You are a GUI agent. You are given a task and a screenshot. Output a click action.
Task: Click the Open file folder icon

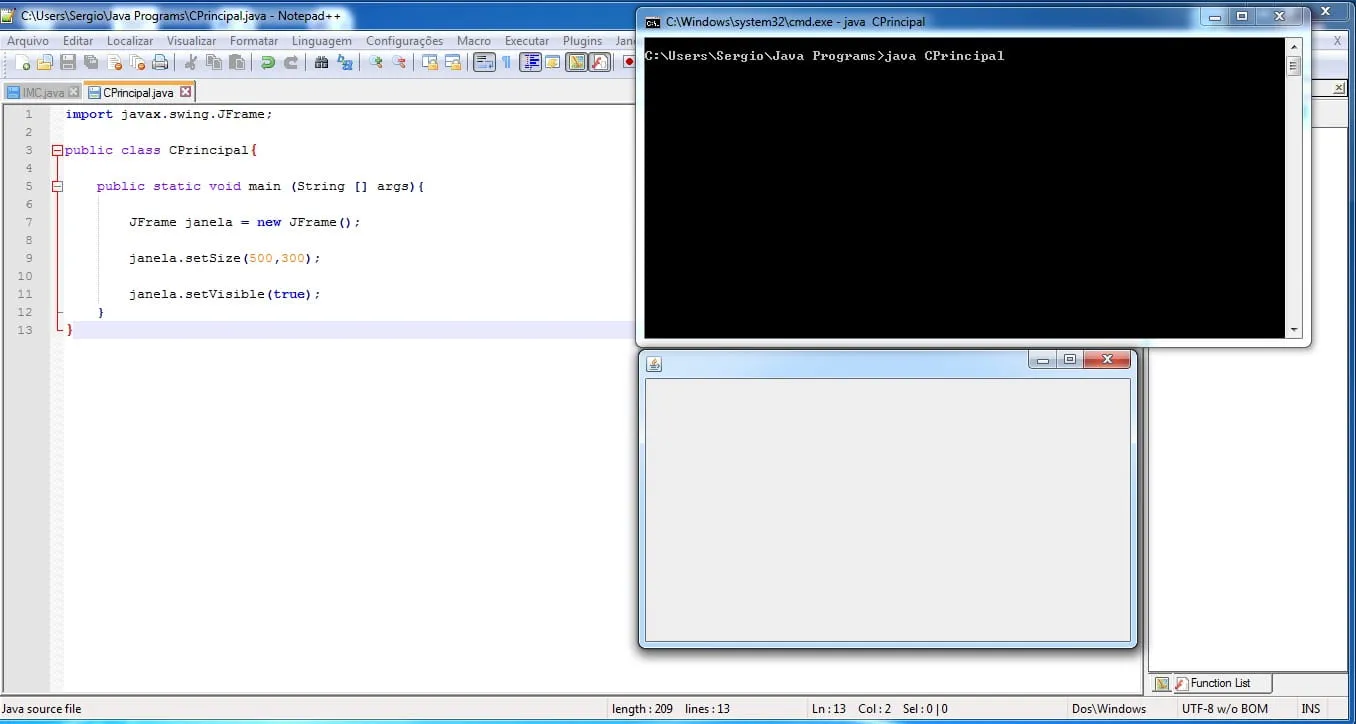pyautogui.click(x=45, y=62)
